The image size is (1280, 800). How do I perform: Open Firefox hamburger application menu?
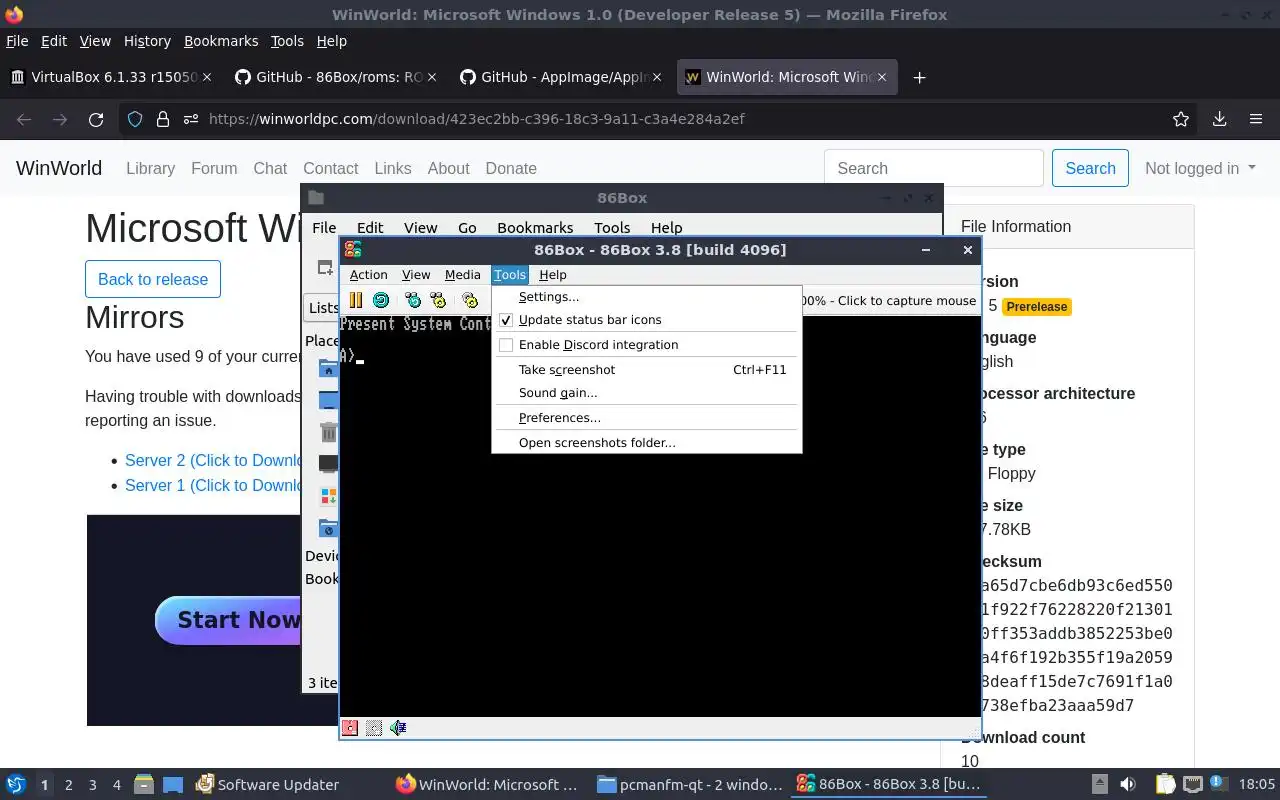tap(1256, 119)
